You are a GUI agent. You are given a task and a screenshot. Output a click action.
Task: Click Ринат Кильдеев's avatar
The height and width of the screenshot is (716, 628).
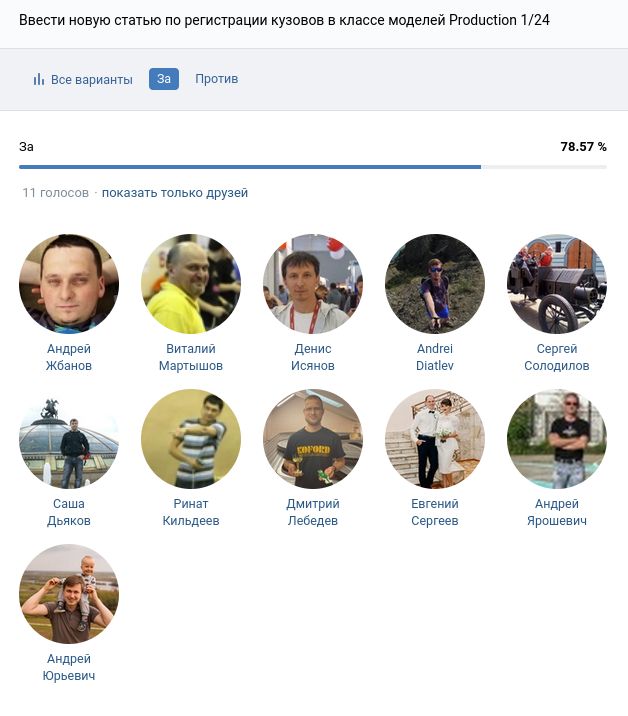[x=191, y=439]
